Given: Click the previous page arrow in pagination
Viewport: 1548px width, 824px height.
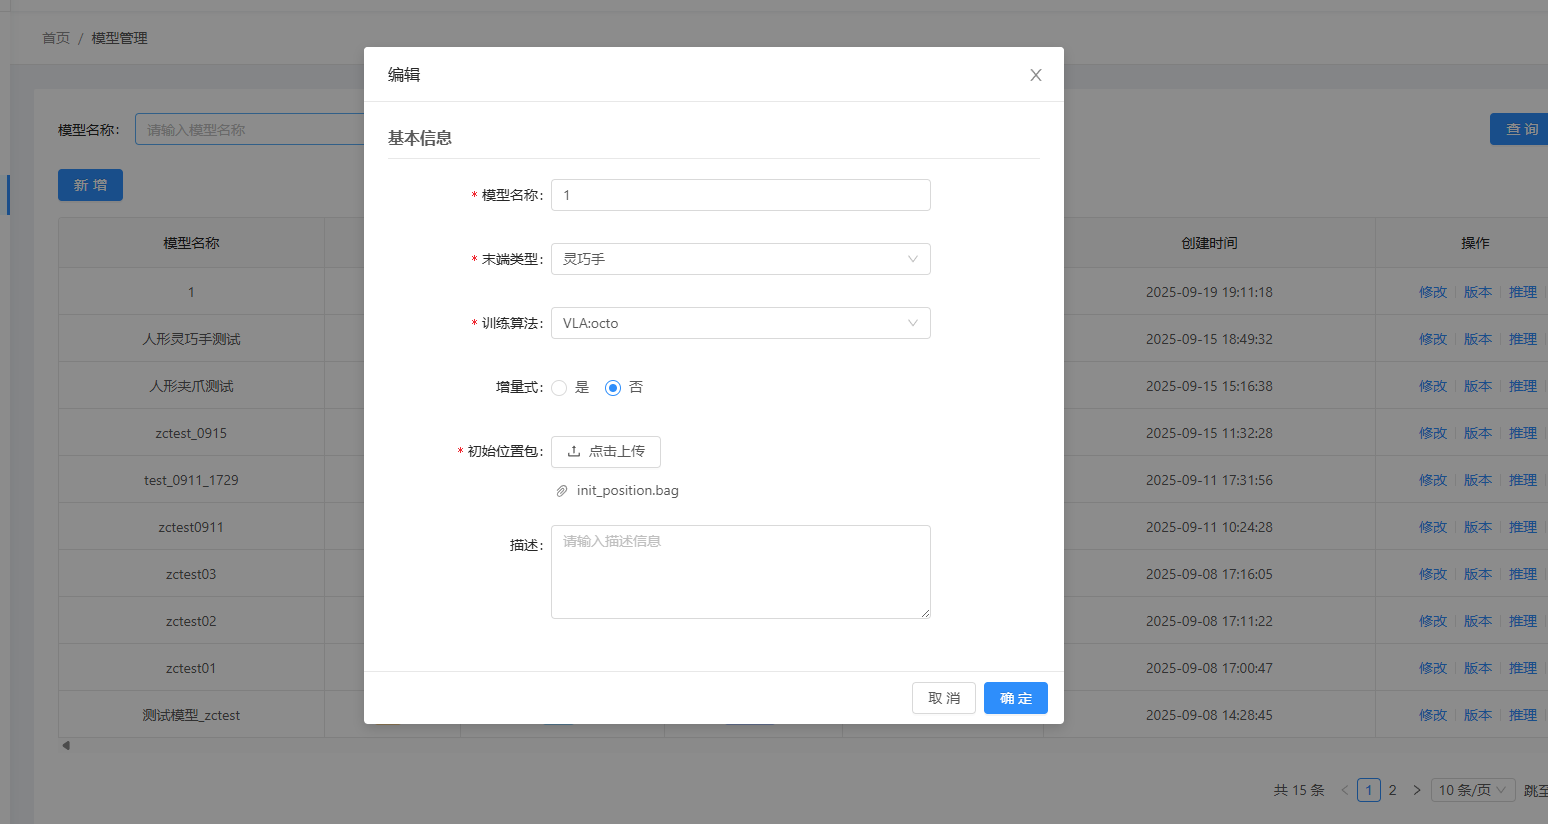Looking at the screenshot, I should click(1344, 790).
